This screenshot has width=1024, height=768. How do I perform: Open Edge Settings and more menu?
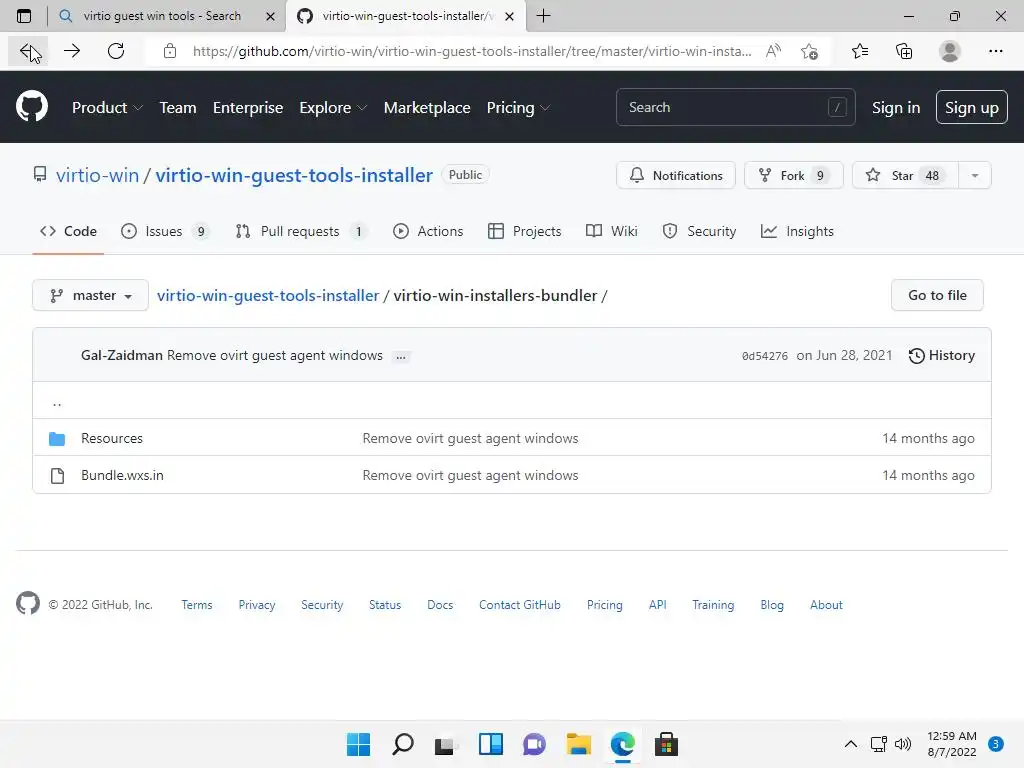coord(995,51)
